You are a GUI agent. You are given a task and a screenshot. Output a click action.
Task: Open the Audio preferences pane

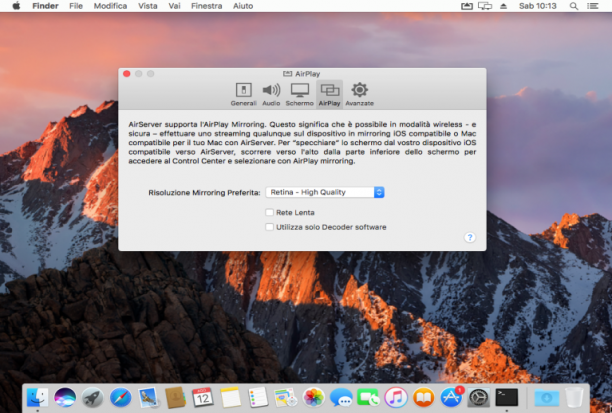[x=271, y=94]
